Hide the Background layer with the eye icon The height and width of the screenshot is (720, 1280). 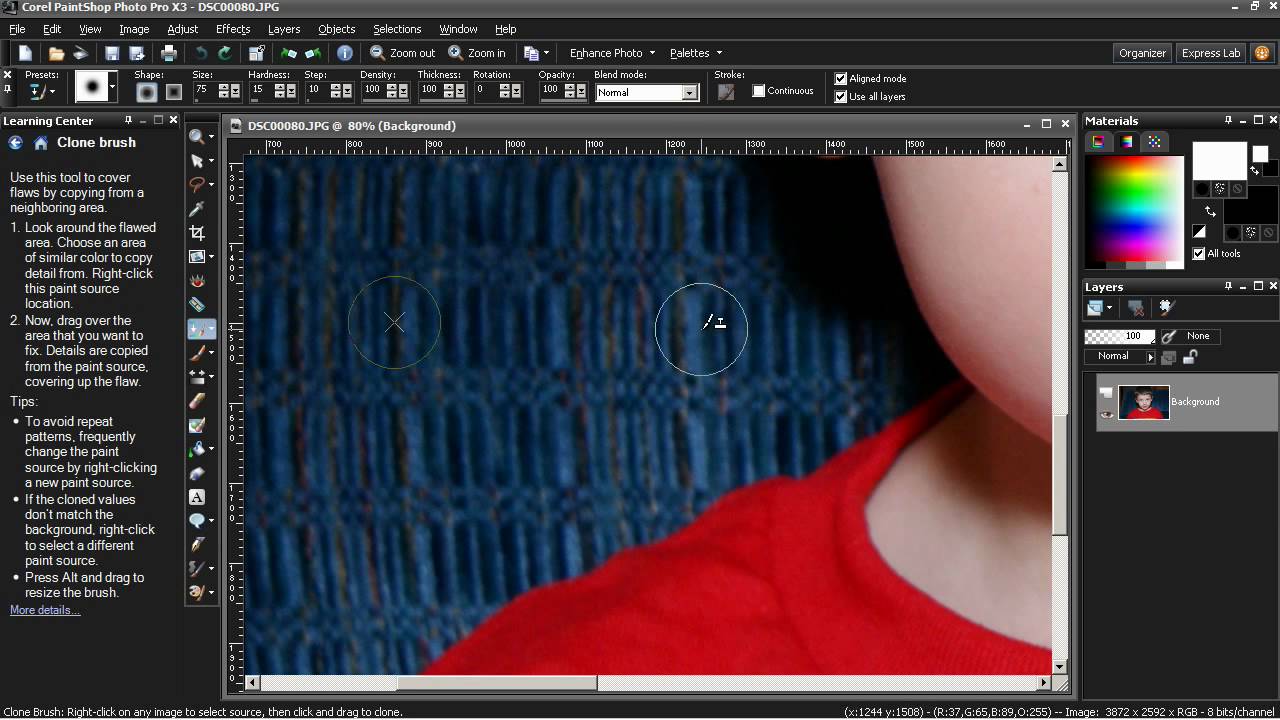1106,414
